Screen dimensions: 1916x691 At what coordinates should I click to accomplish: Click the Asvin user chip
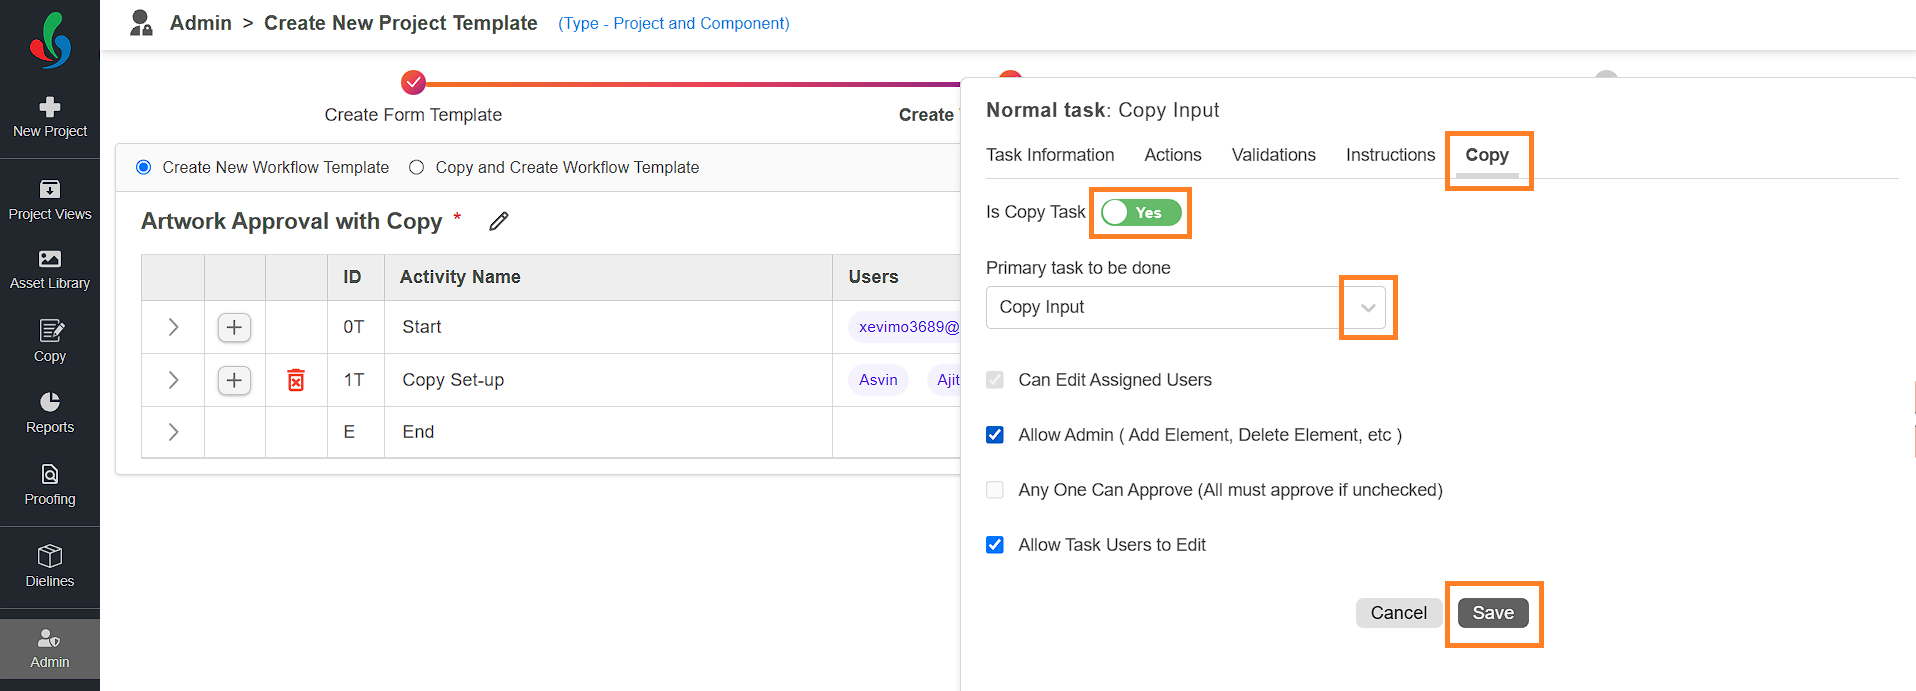pos(878,380)
